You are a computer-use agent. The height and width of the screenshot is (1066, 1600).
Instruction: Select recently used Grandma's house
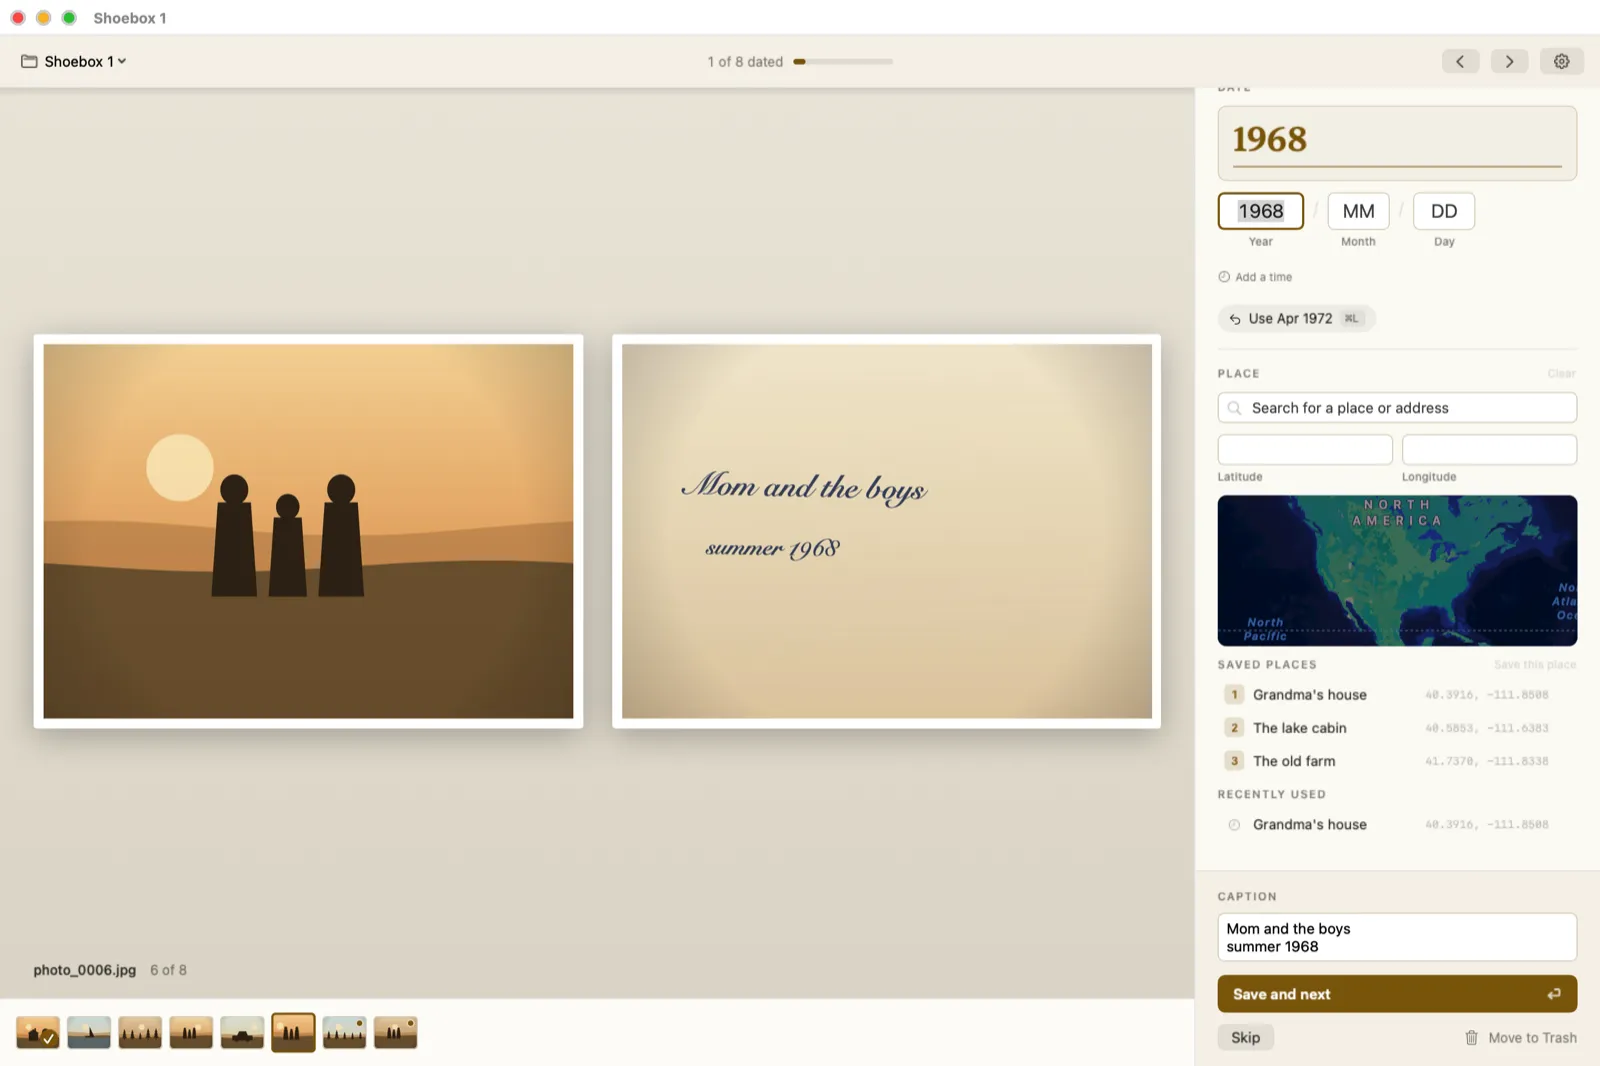tap(1397, 825)
